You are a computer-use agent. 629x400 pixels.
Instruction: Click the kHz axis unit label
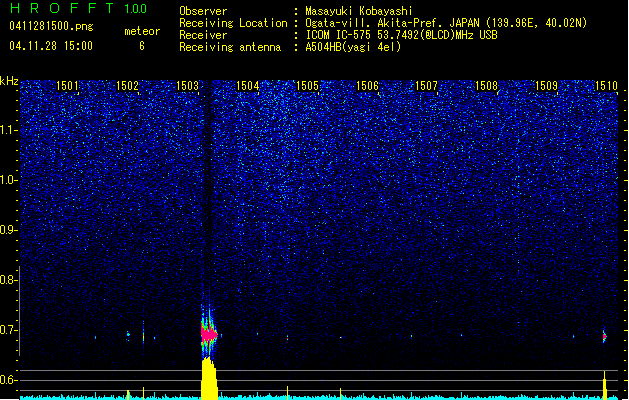9,81
